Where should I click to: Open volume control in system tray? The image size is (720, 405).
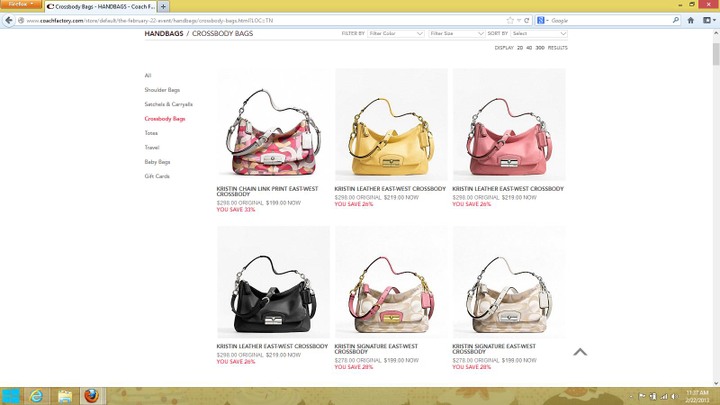(674, 396)
